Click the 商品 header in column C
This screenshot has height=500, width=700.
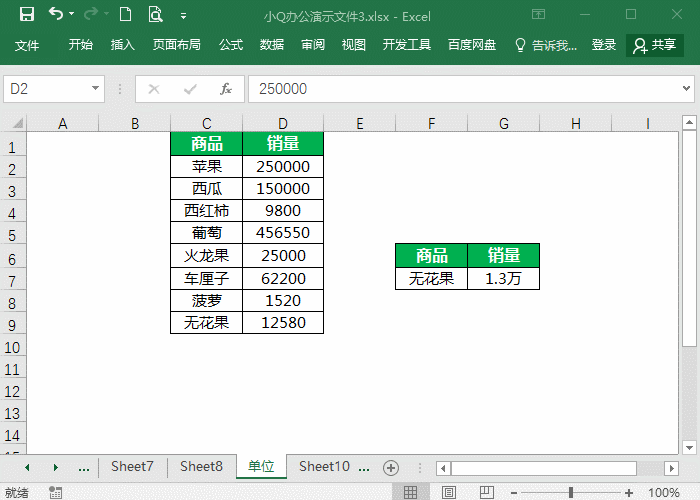point(207,144)
